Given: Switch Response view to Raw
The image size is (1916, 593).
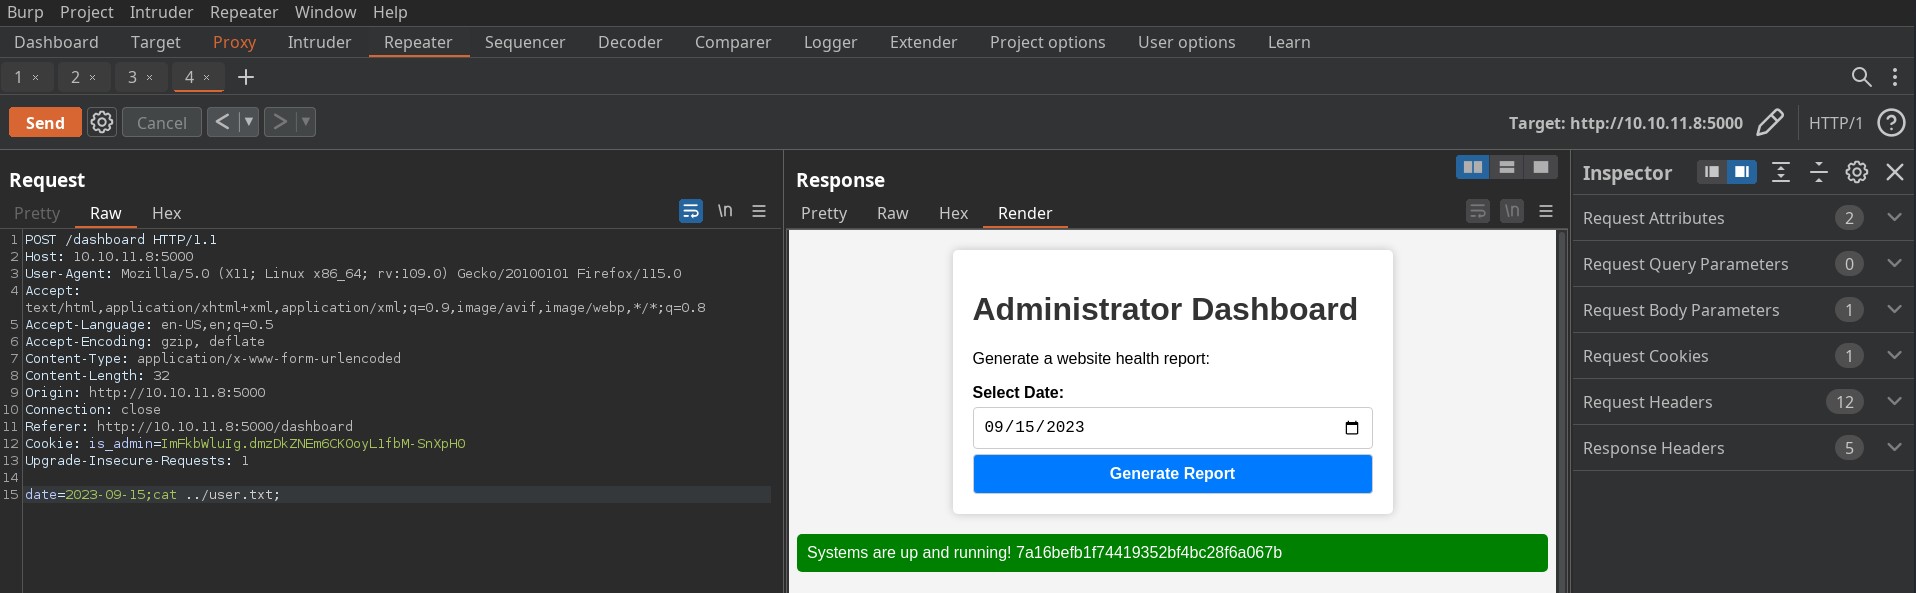Looking at the screenshot, I should click(892, 213).
